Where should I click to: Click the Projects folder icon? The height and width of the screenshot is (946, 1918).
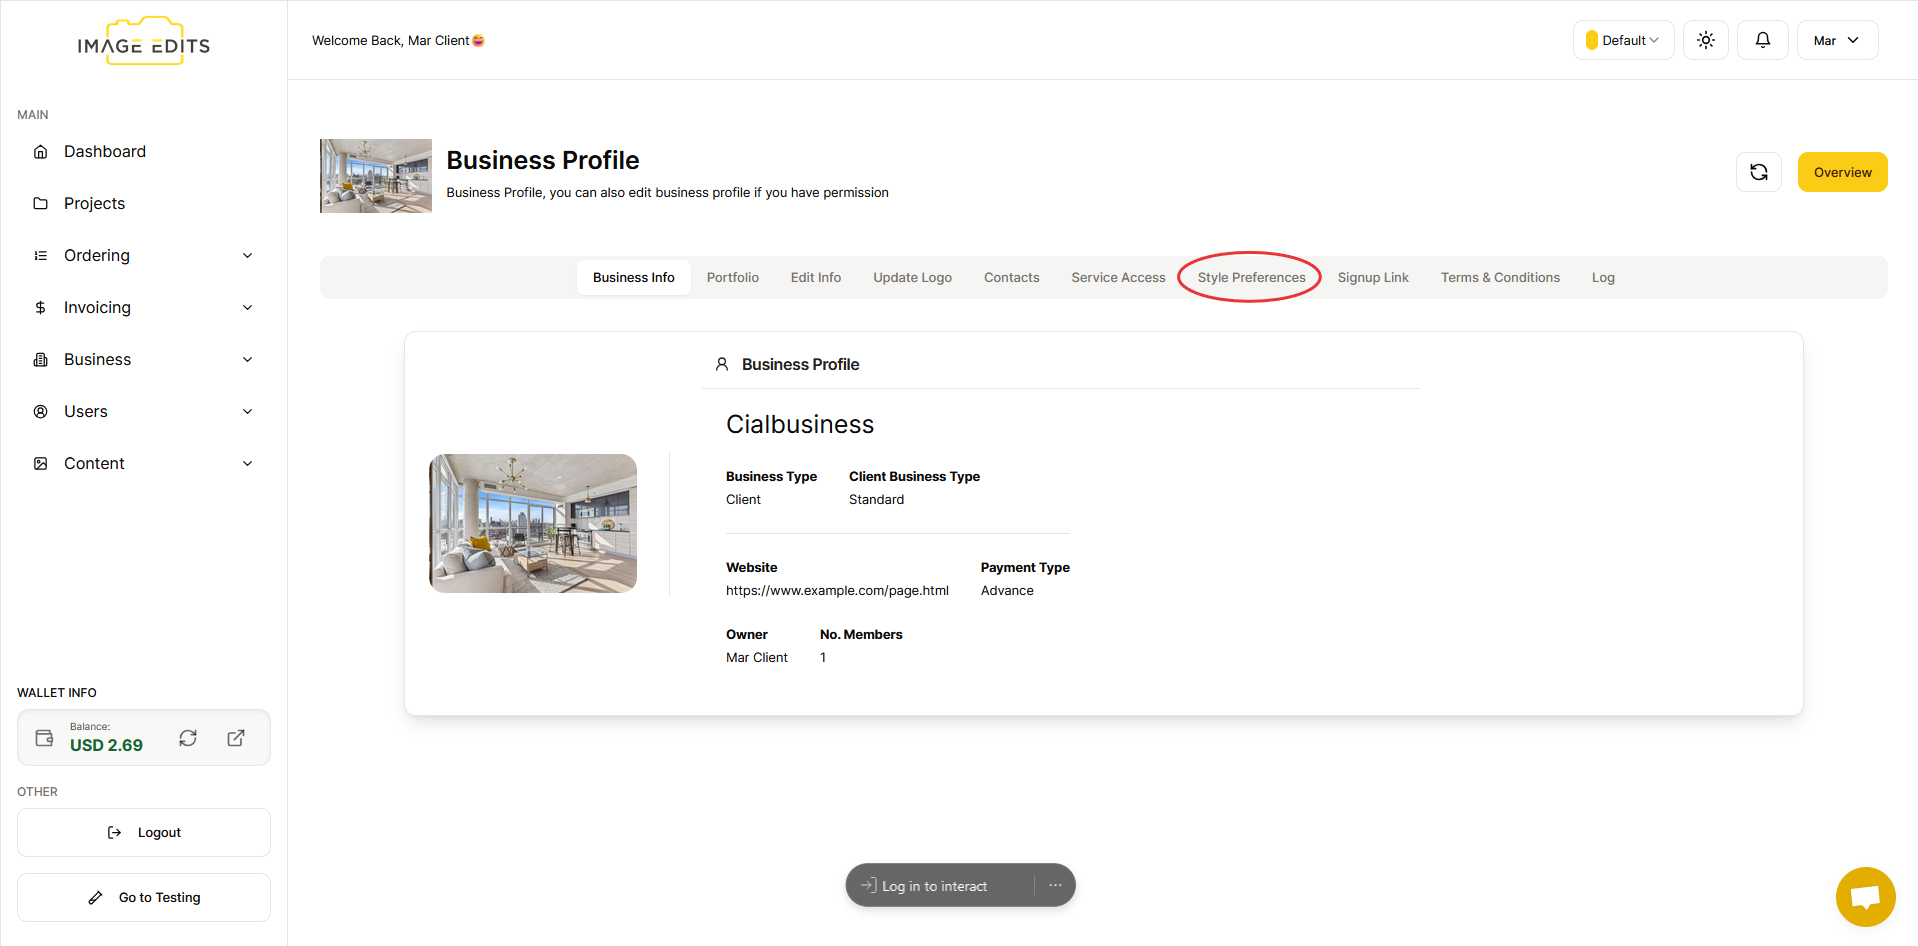point(41,204)
